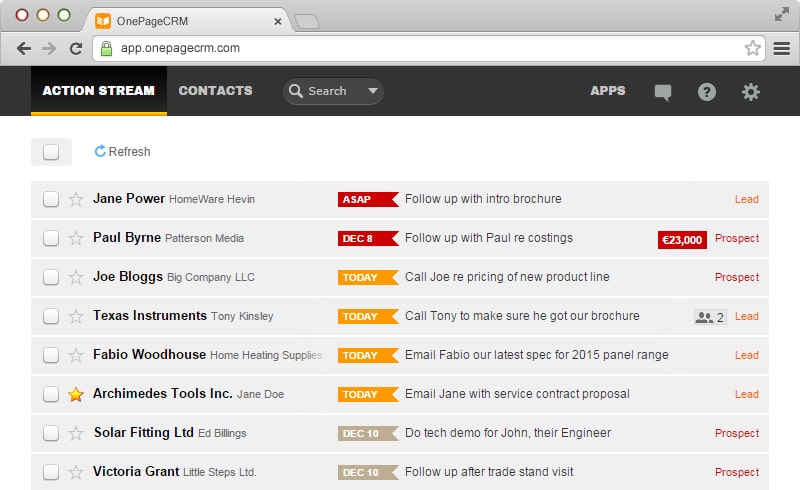Image resolution: width=800 pixels, height=490 pixels.
Task: Tick the select-all checkbox beside Refresh
Action: [51, 152]
